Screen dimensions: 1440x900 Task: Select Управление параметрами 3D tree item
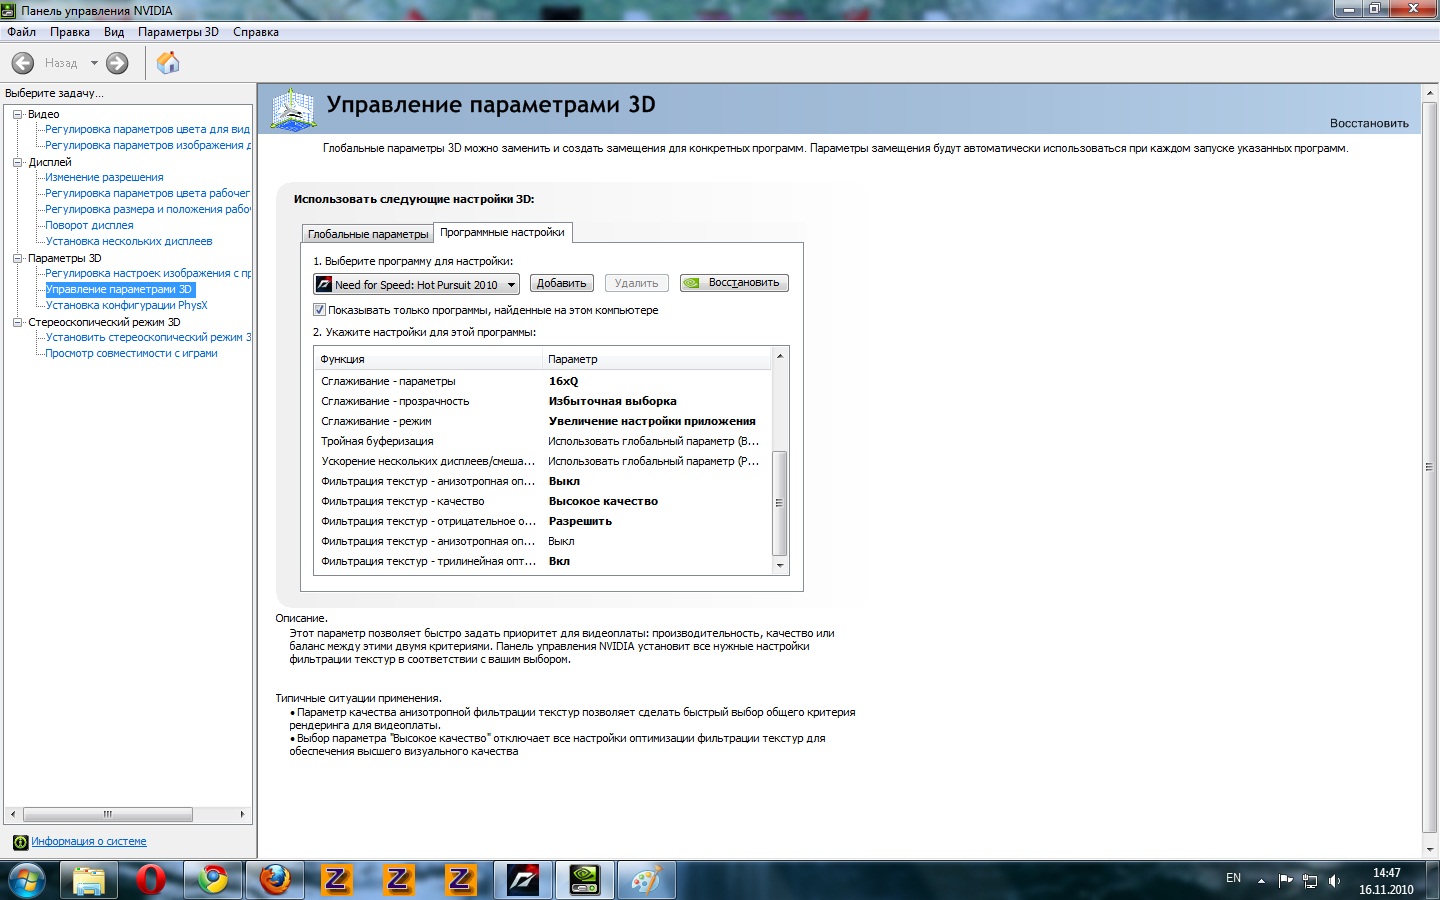coord(119,289)
